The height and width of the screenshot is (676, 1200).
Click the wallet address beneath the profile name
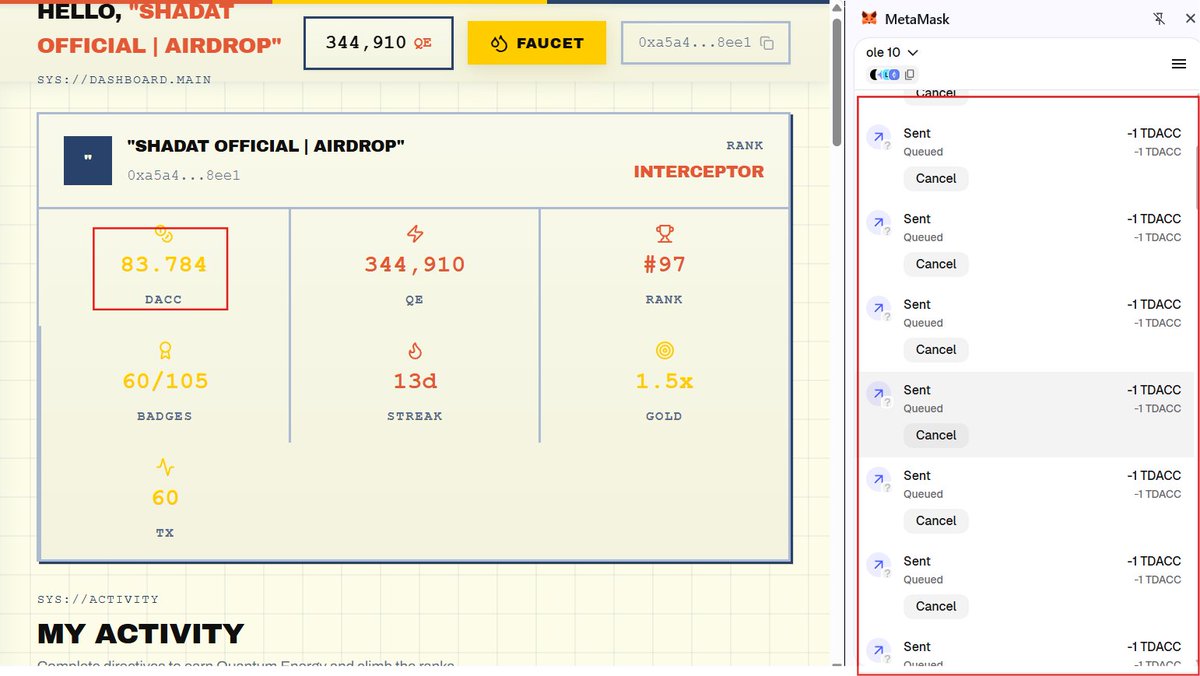[184, 175]
